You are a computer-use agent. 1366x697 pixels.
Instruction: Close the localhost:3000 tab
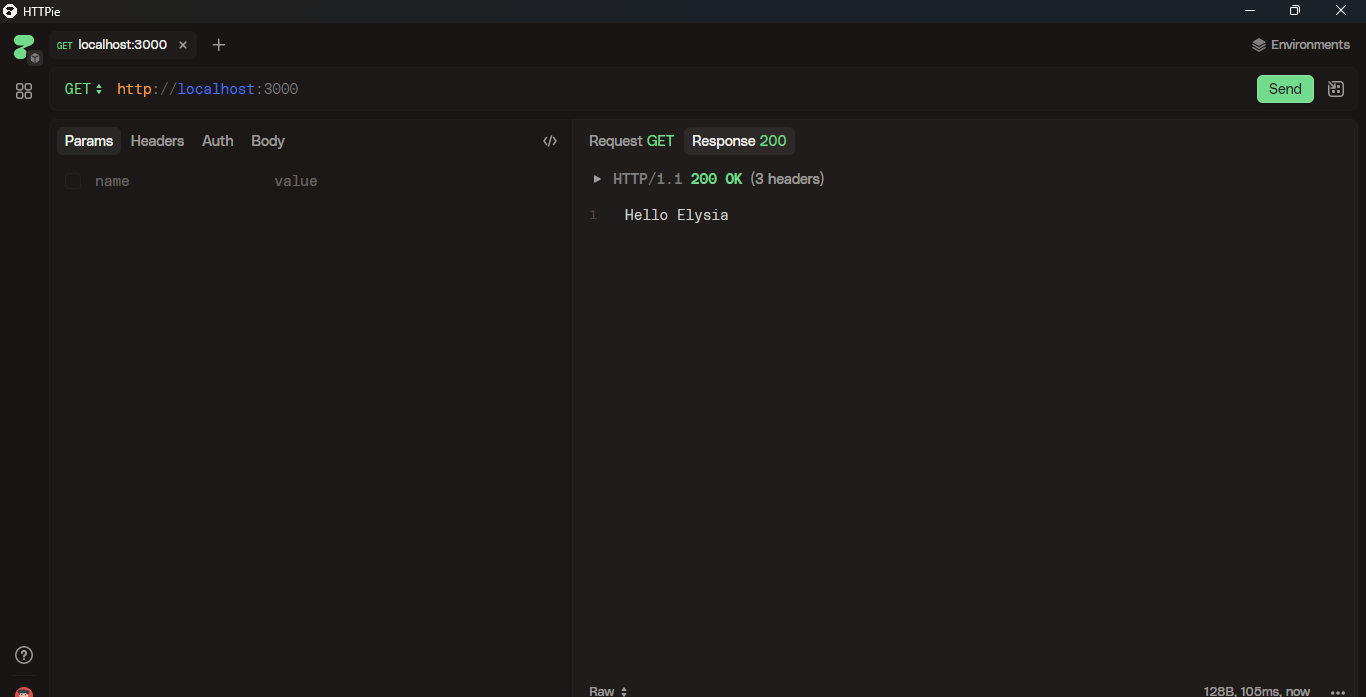[x=183, y=45]
